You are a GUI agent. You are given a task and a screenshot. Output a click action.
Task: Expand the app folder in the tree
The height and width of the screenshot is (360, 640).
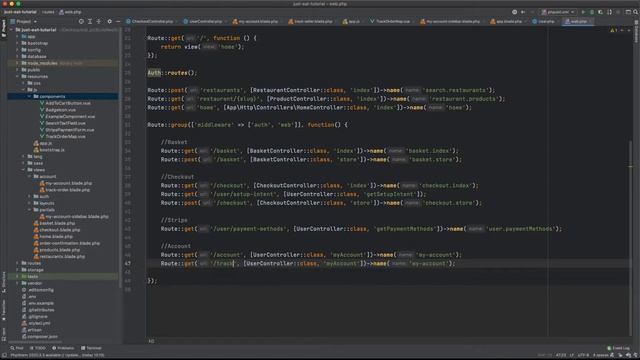coord(17,36)
